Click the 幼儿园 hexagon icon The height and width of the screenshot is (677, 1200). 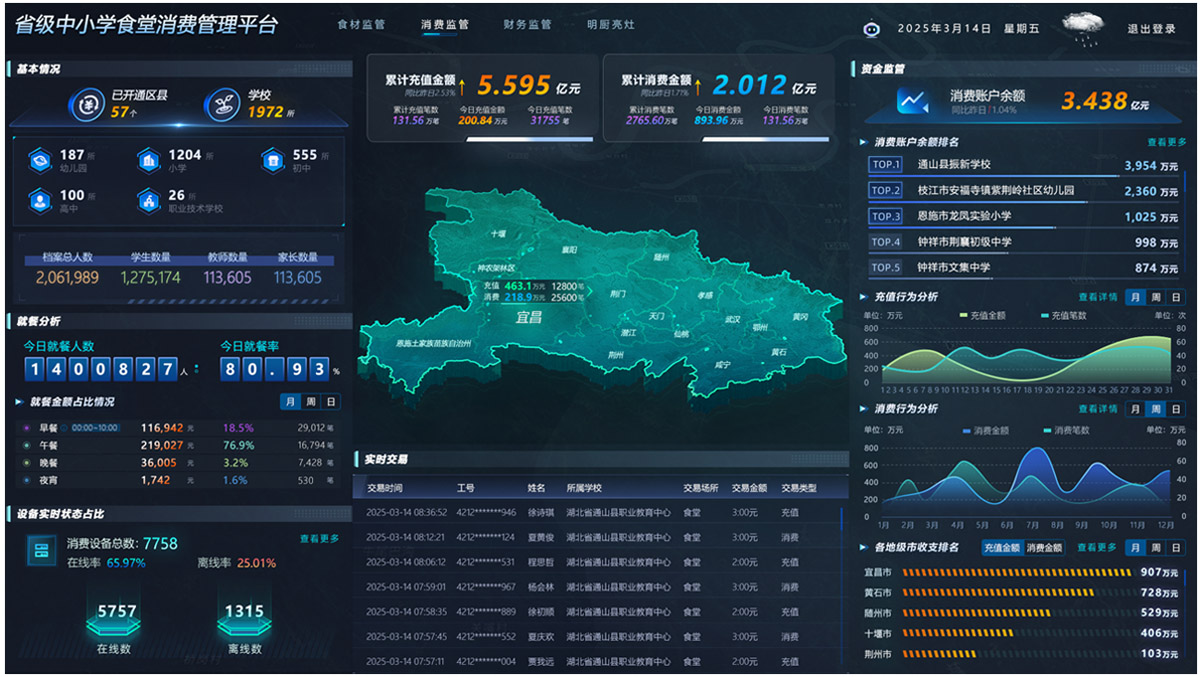pyautogui.click(x=40, y=160)
